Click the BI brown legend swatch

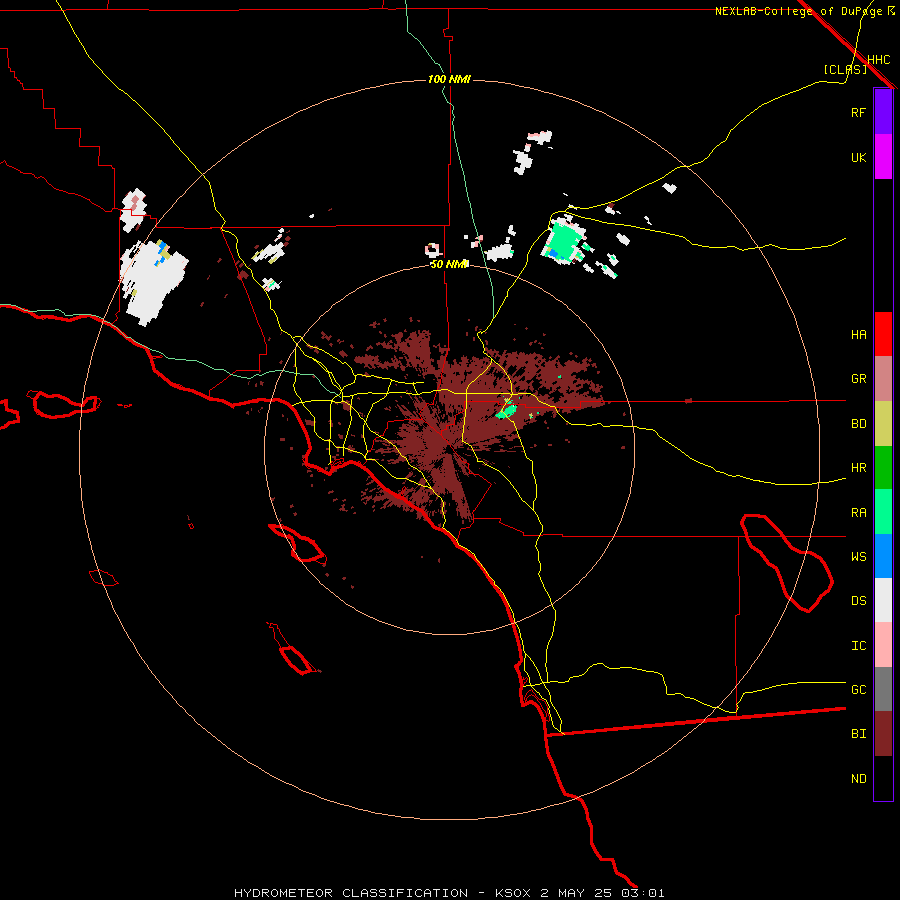point(883,734)
